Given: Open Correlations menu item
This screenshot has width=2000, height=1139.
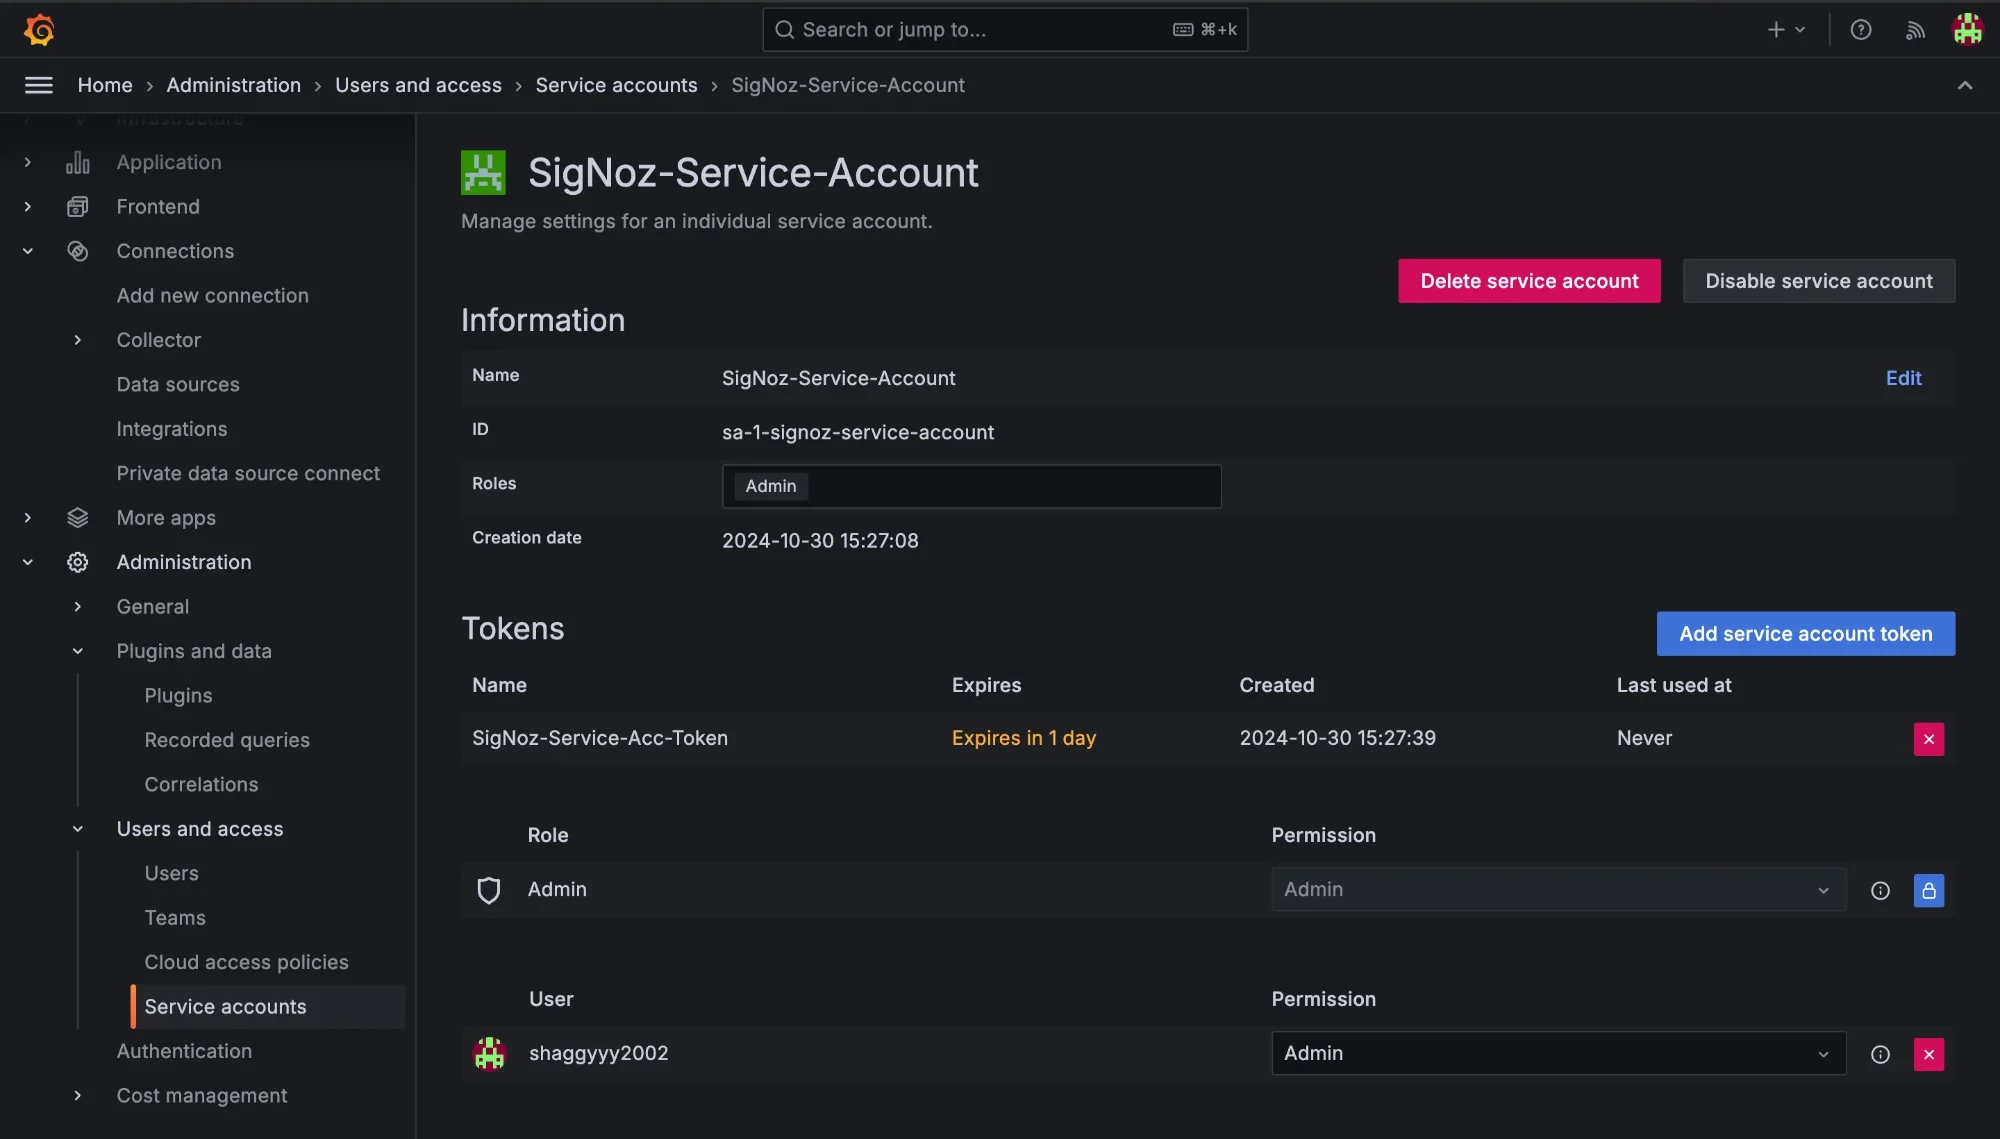Looking at the screenshot, I should (x=201, y=785).
